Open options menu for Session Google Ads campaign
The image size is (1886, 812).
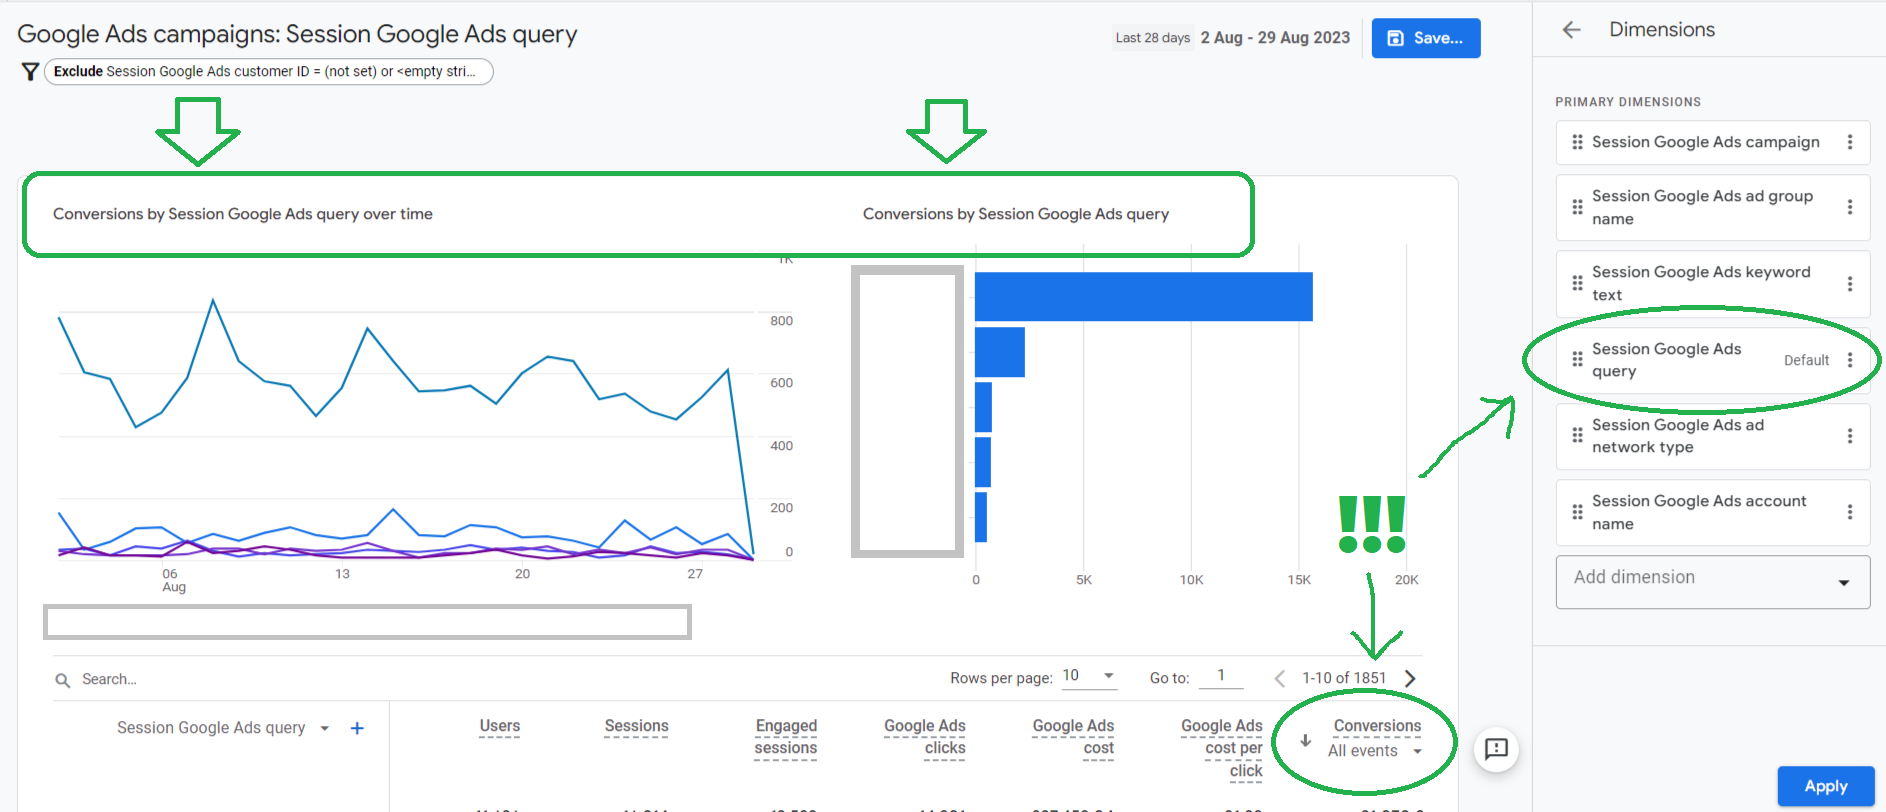point(1850,142)
